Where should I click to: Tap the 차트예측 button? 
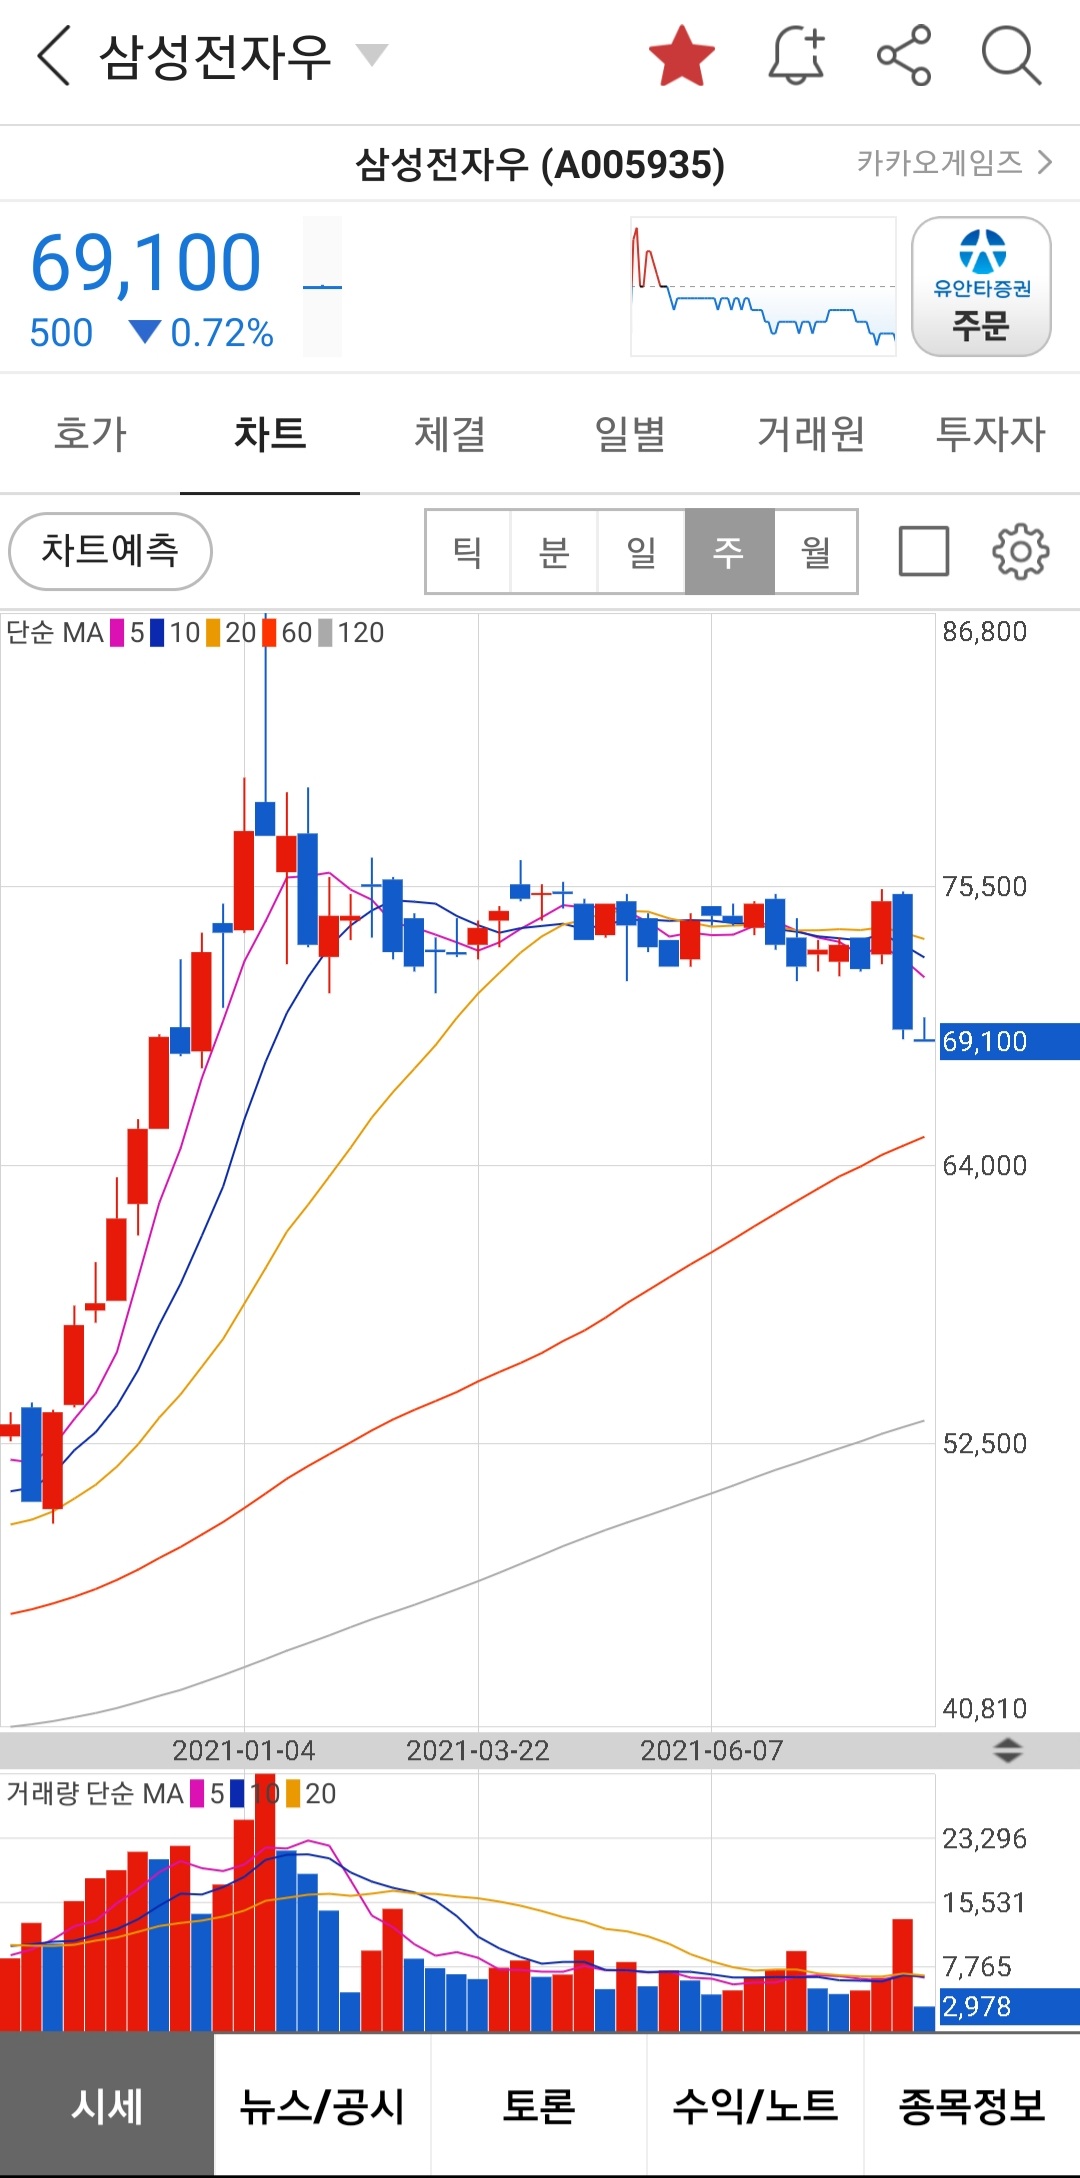pos(110,551)
